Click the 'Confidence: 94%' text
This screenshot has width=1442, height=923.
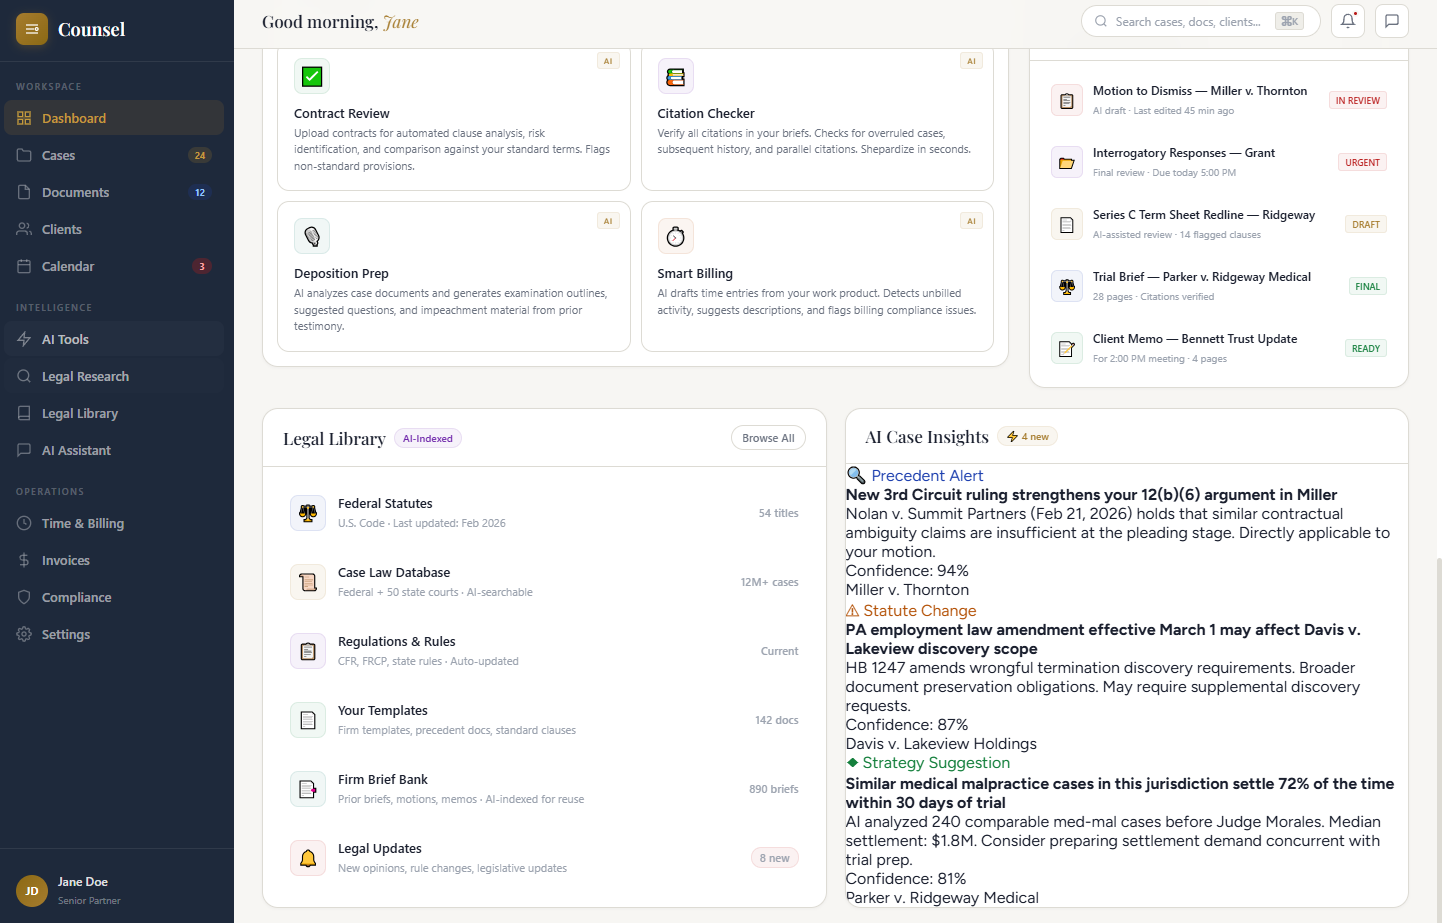(x=907, y=571)
